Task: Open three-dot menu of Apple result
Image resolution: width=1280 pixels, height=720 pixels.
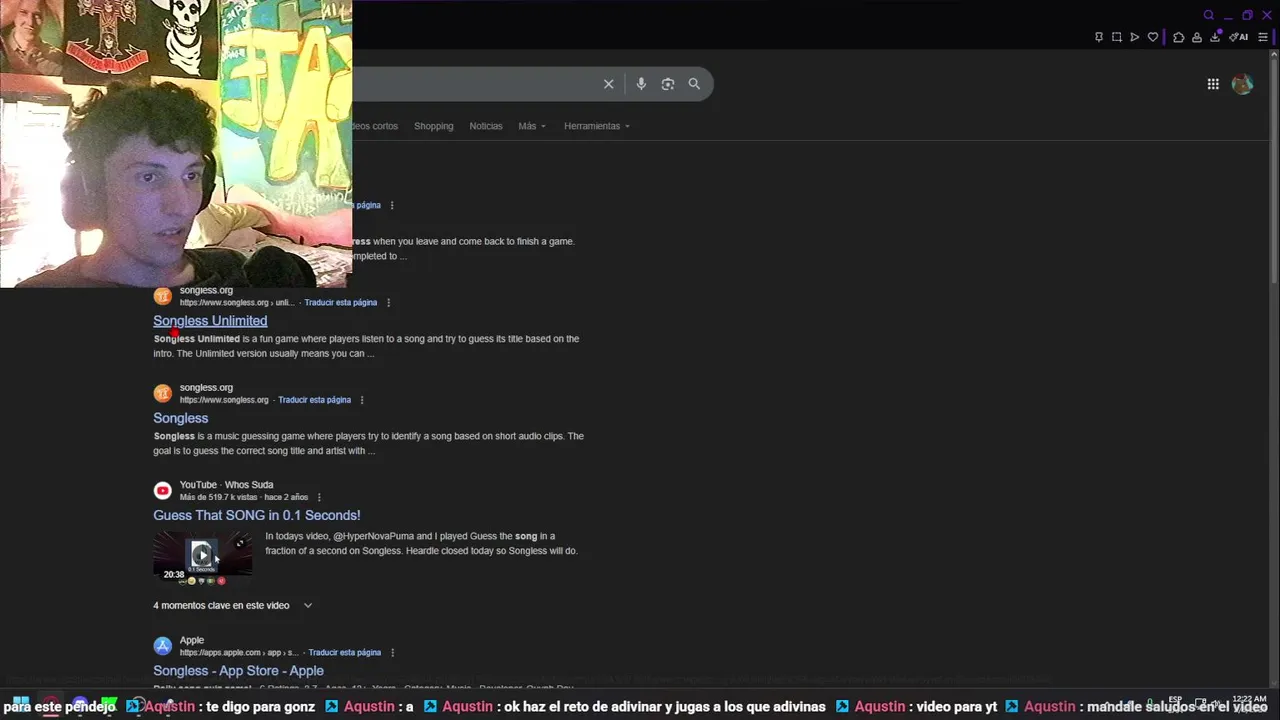Action: [x=392, y=653]
